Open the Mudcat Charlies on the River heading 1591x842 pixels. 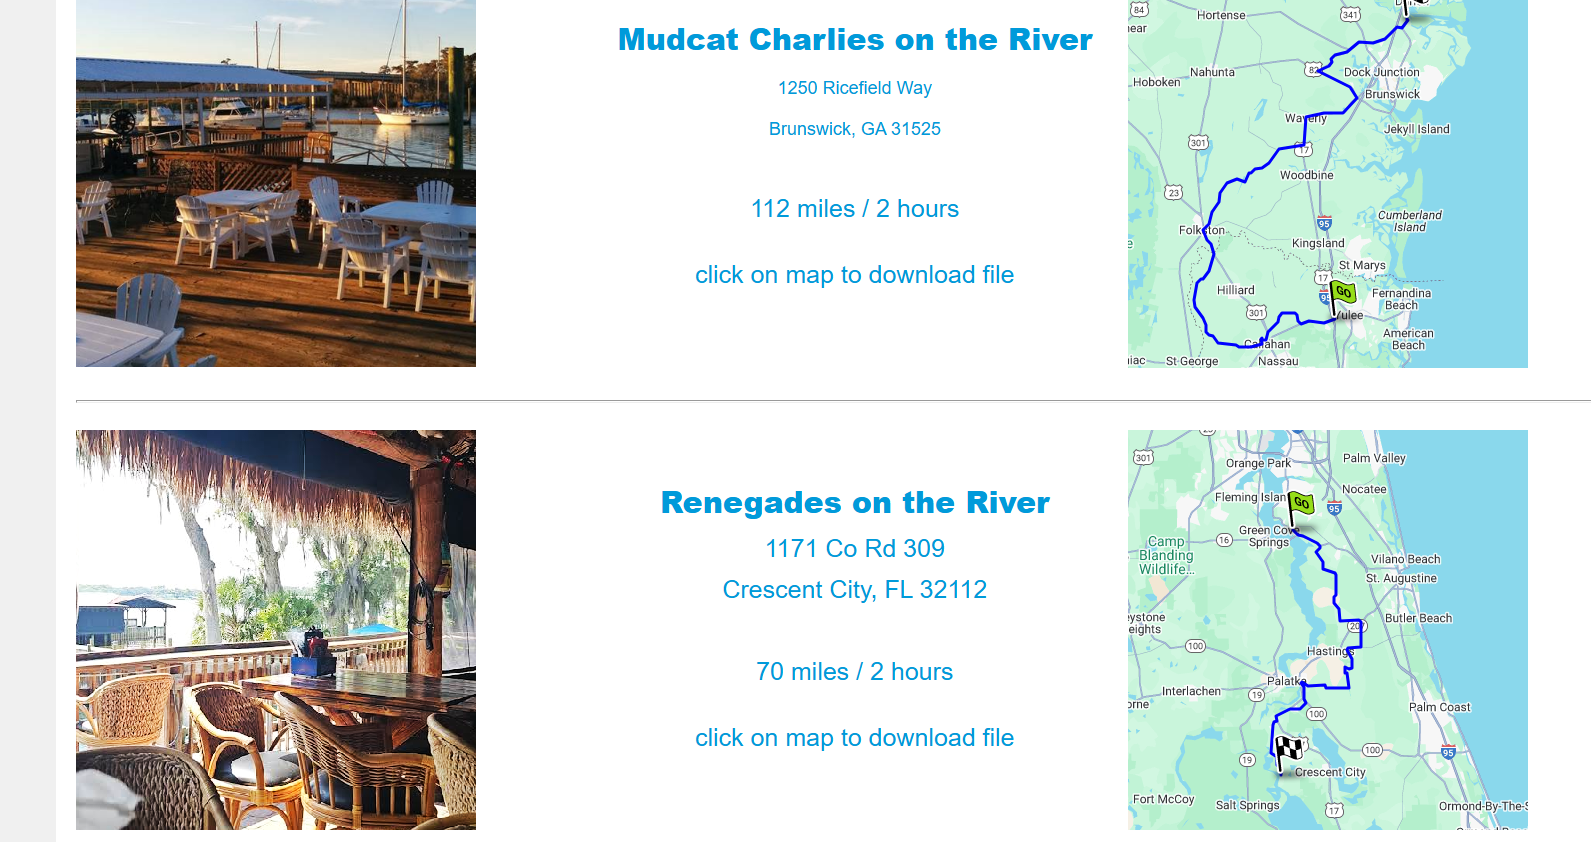(855, 39)
